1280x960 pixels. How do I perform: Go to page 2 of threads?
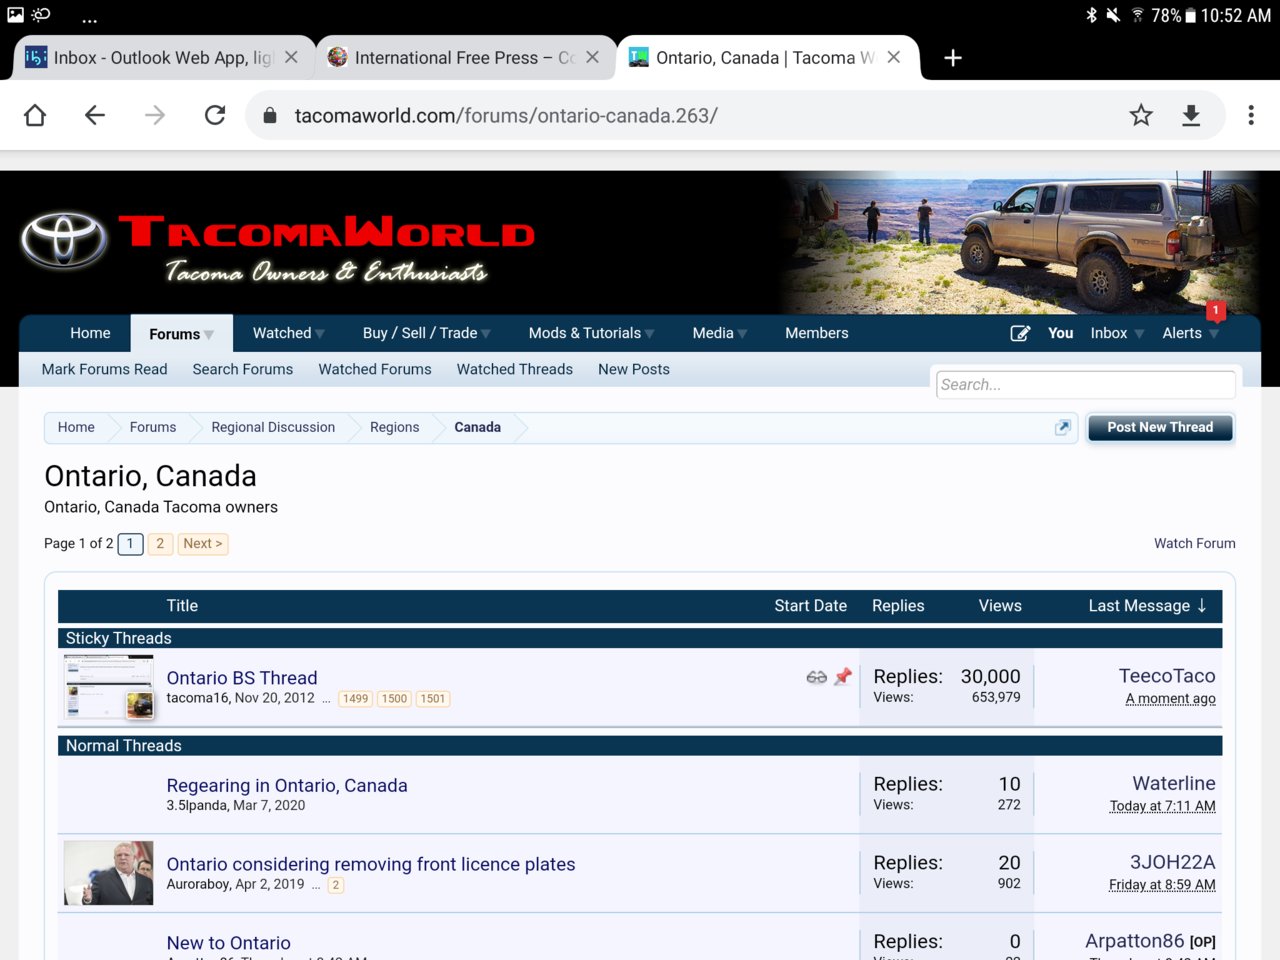(160, 543)
